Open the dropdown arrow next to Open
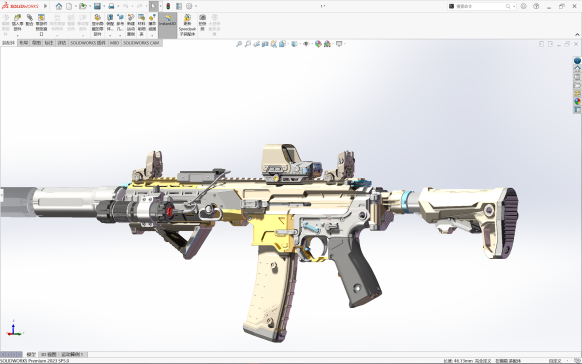582x364 pixels. (x=89, y=6)
